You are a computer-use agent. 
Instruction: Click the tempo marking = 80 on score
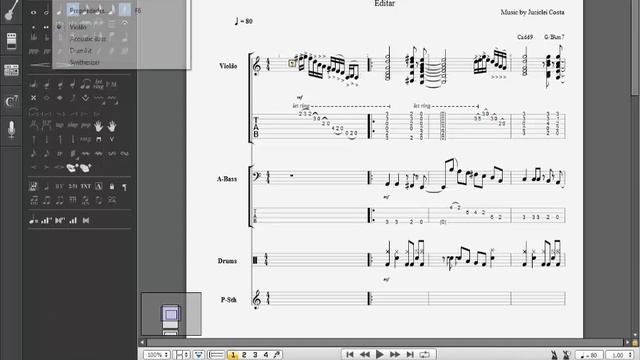[244, 21]
